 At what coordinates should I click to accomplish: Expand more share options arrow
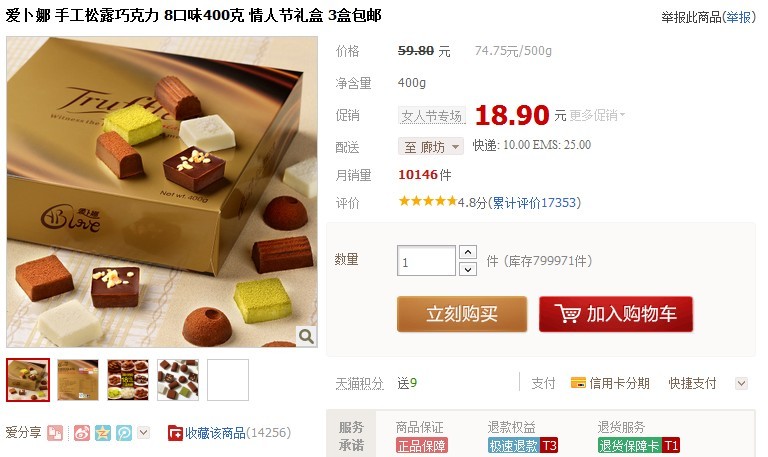pyautogui.click(x=143, y=433)
